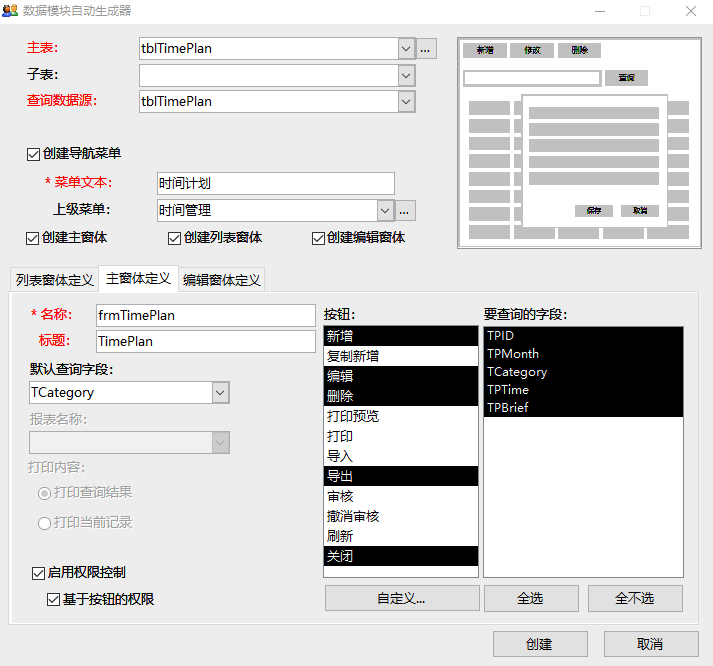Click the app icon in title bar
The height and width of the screenshot is (666, 713).
tap(10, 10)
